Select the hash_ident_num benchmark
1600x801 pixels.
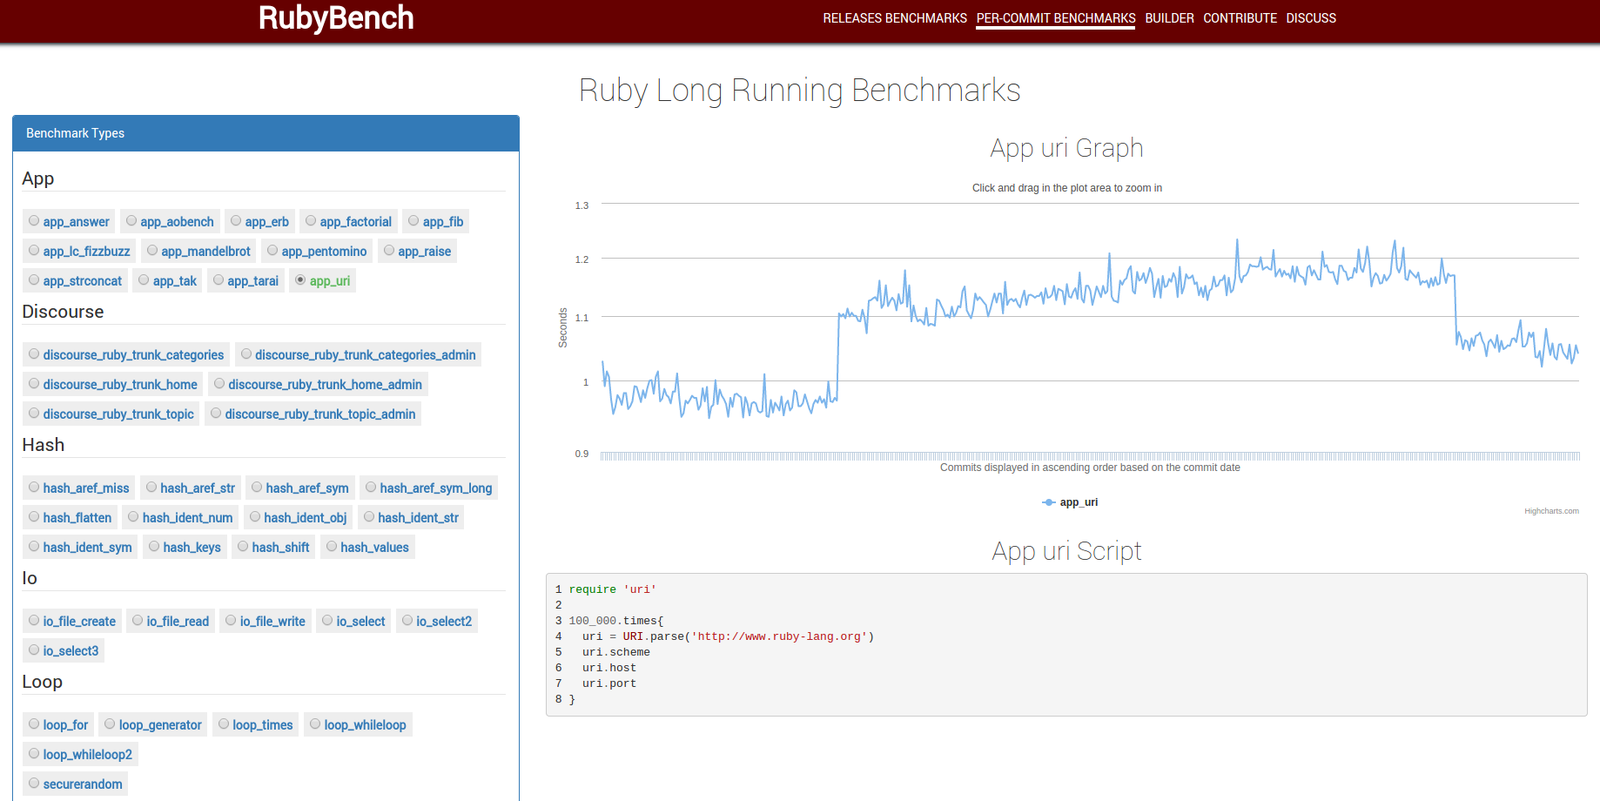point(180,518)
